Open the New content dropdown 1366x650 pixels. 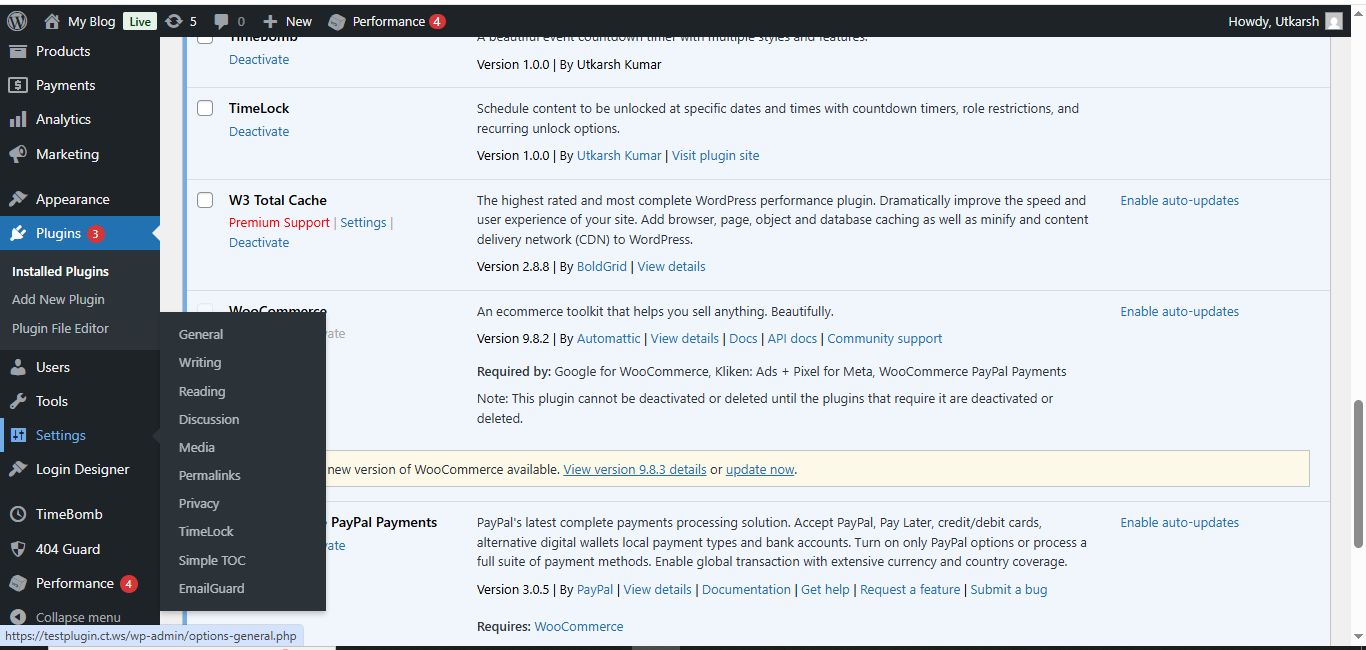[x=288, y=21]
